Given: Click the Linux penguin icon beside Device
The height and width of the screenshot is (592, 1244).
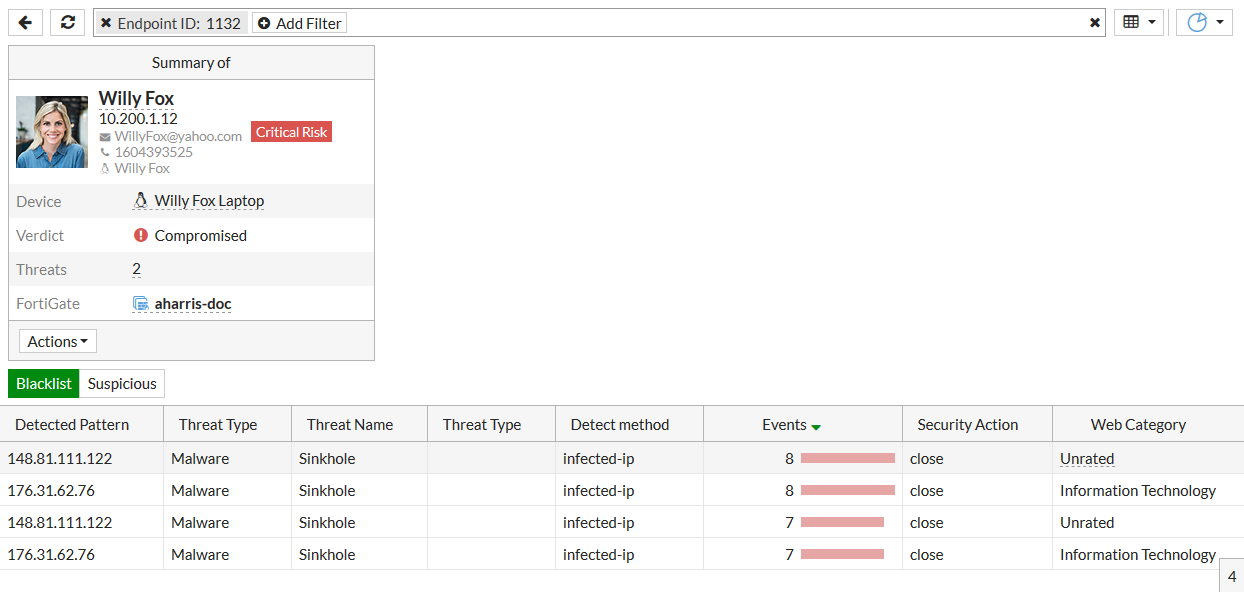Looking at the screenshot, I should [141, 201].
